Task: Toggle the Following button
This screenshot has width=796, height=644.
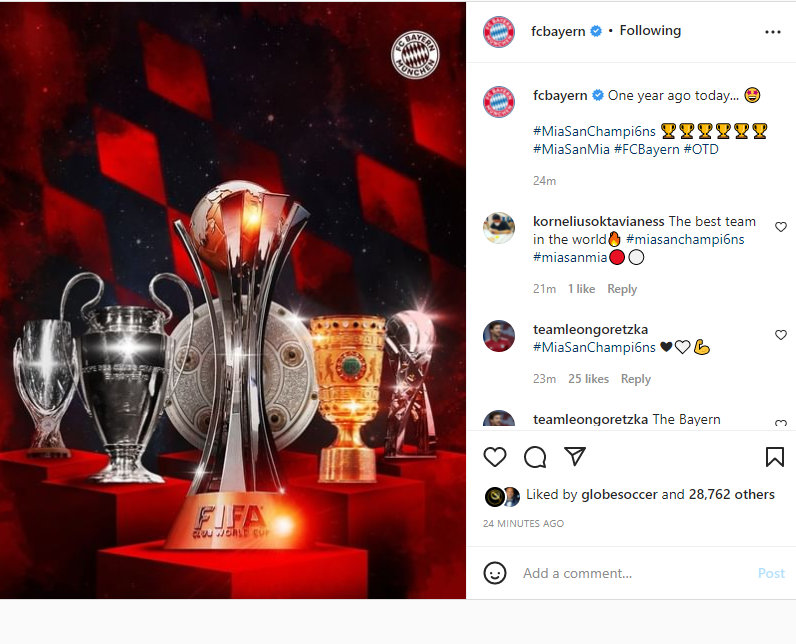Action: [x=650, y=30]
